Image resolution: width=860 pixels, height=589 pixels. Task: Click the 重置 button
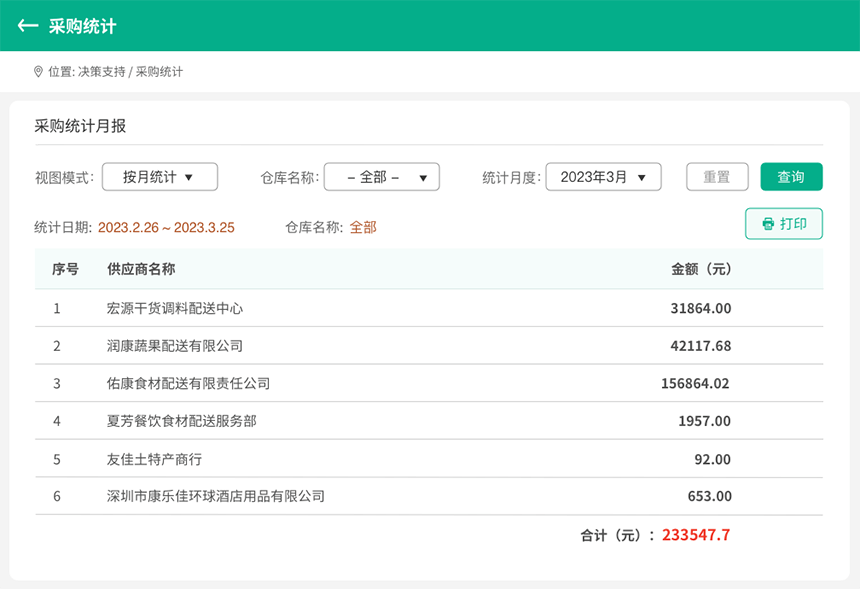(x=717, y=177)
